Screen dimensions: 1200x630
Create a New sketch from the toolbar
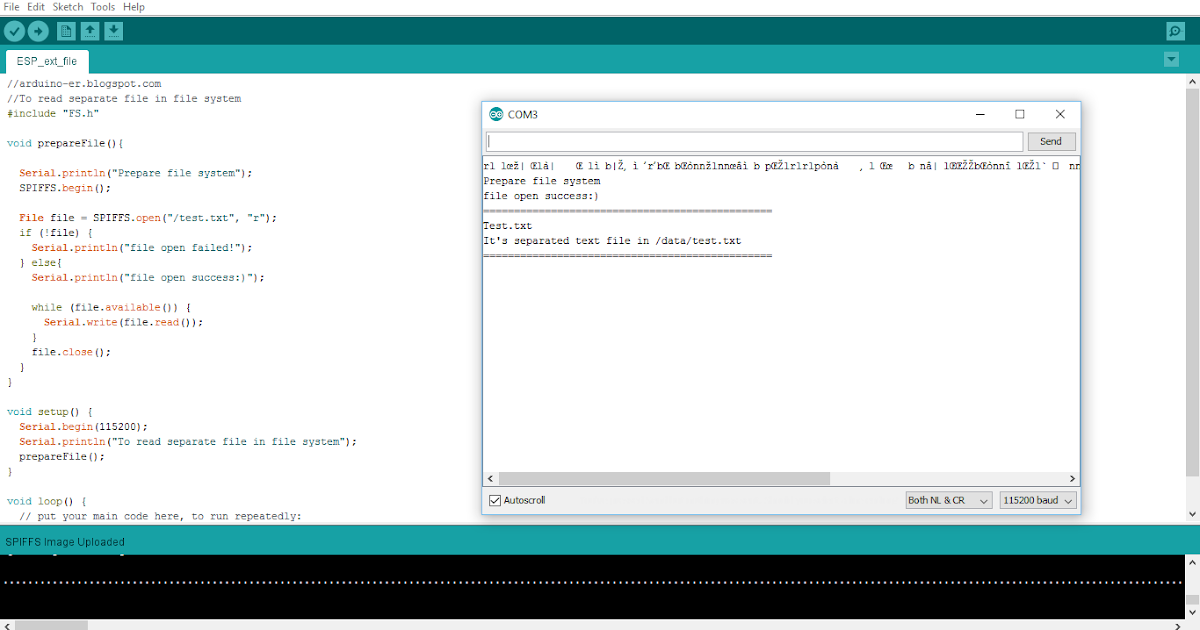tap(65, 31)
